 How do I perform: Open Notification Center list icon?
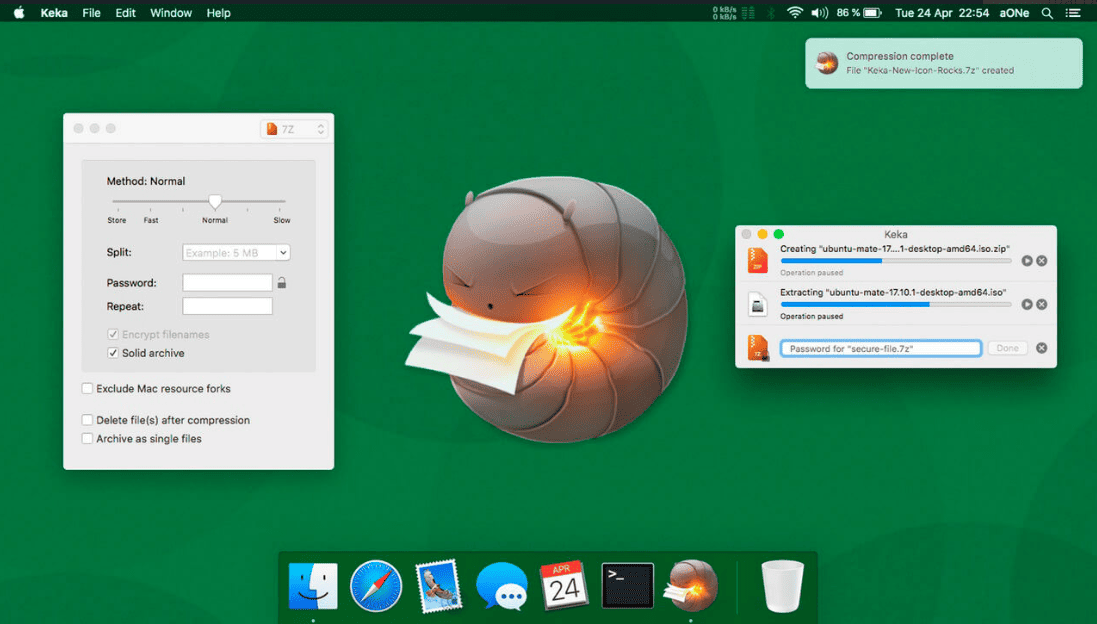pyautogui.click(x=1073, y=13)
